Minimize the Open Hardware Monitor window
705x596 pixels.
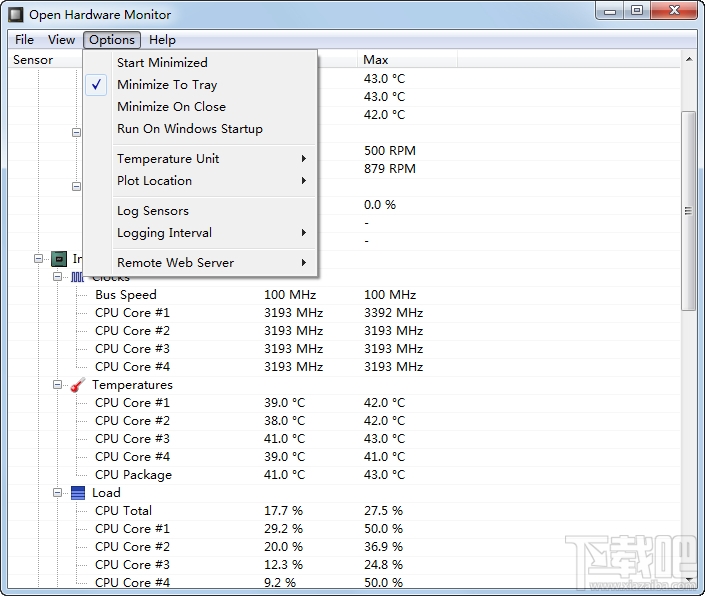pos(610,11)
